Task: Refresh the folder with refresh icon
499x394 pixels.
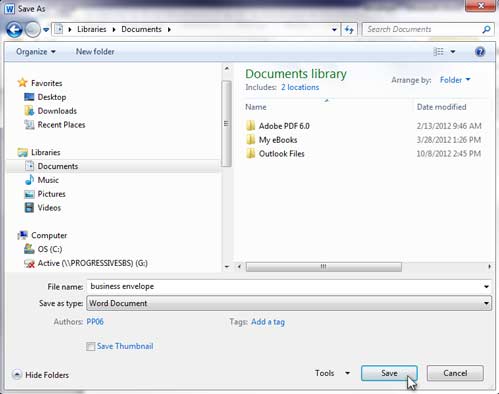Action: point(349,30)
